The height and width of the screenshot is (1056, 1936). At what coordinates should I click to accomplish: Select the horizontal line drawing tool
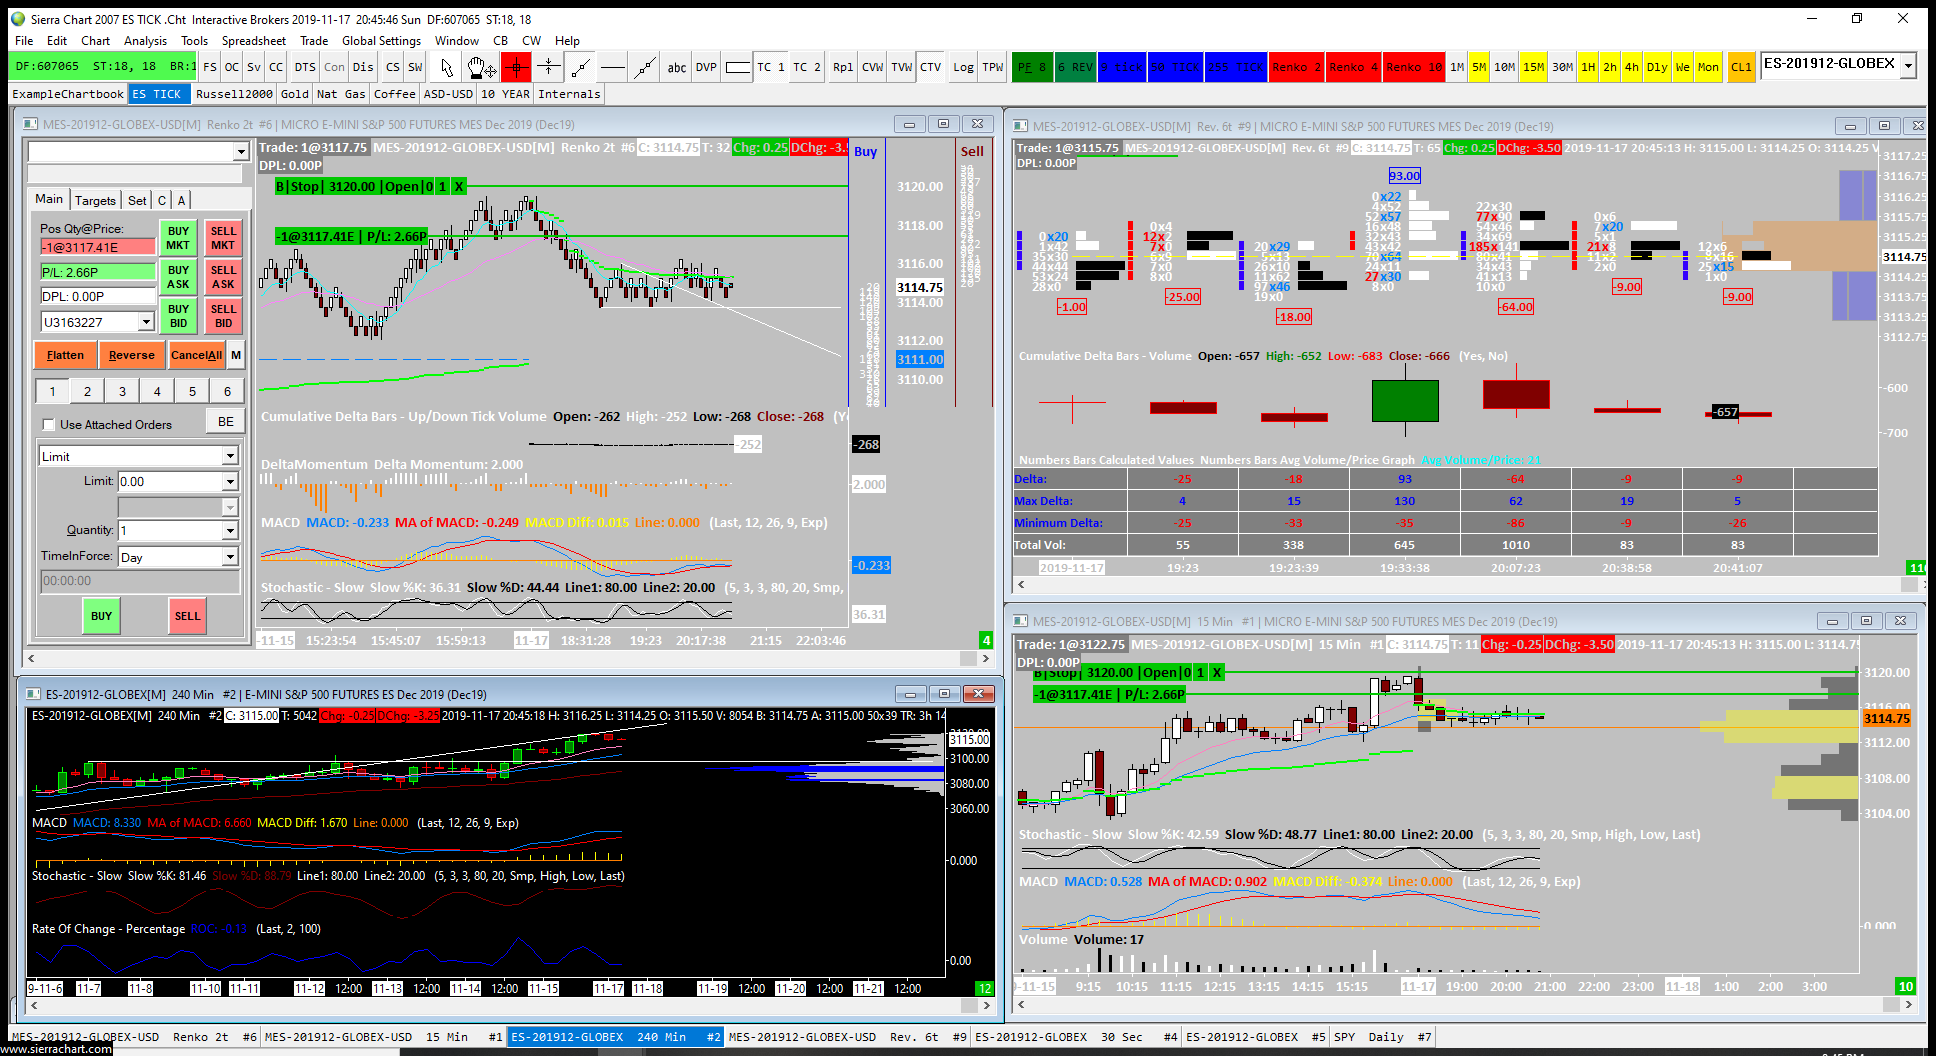pyautogui.click(x=613, y=67)
